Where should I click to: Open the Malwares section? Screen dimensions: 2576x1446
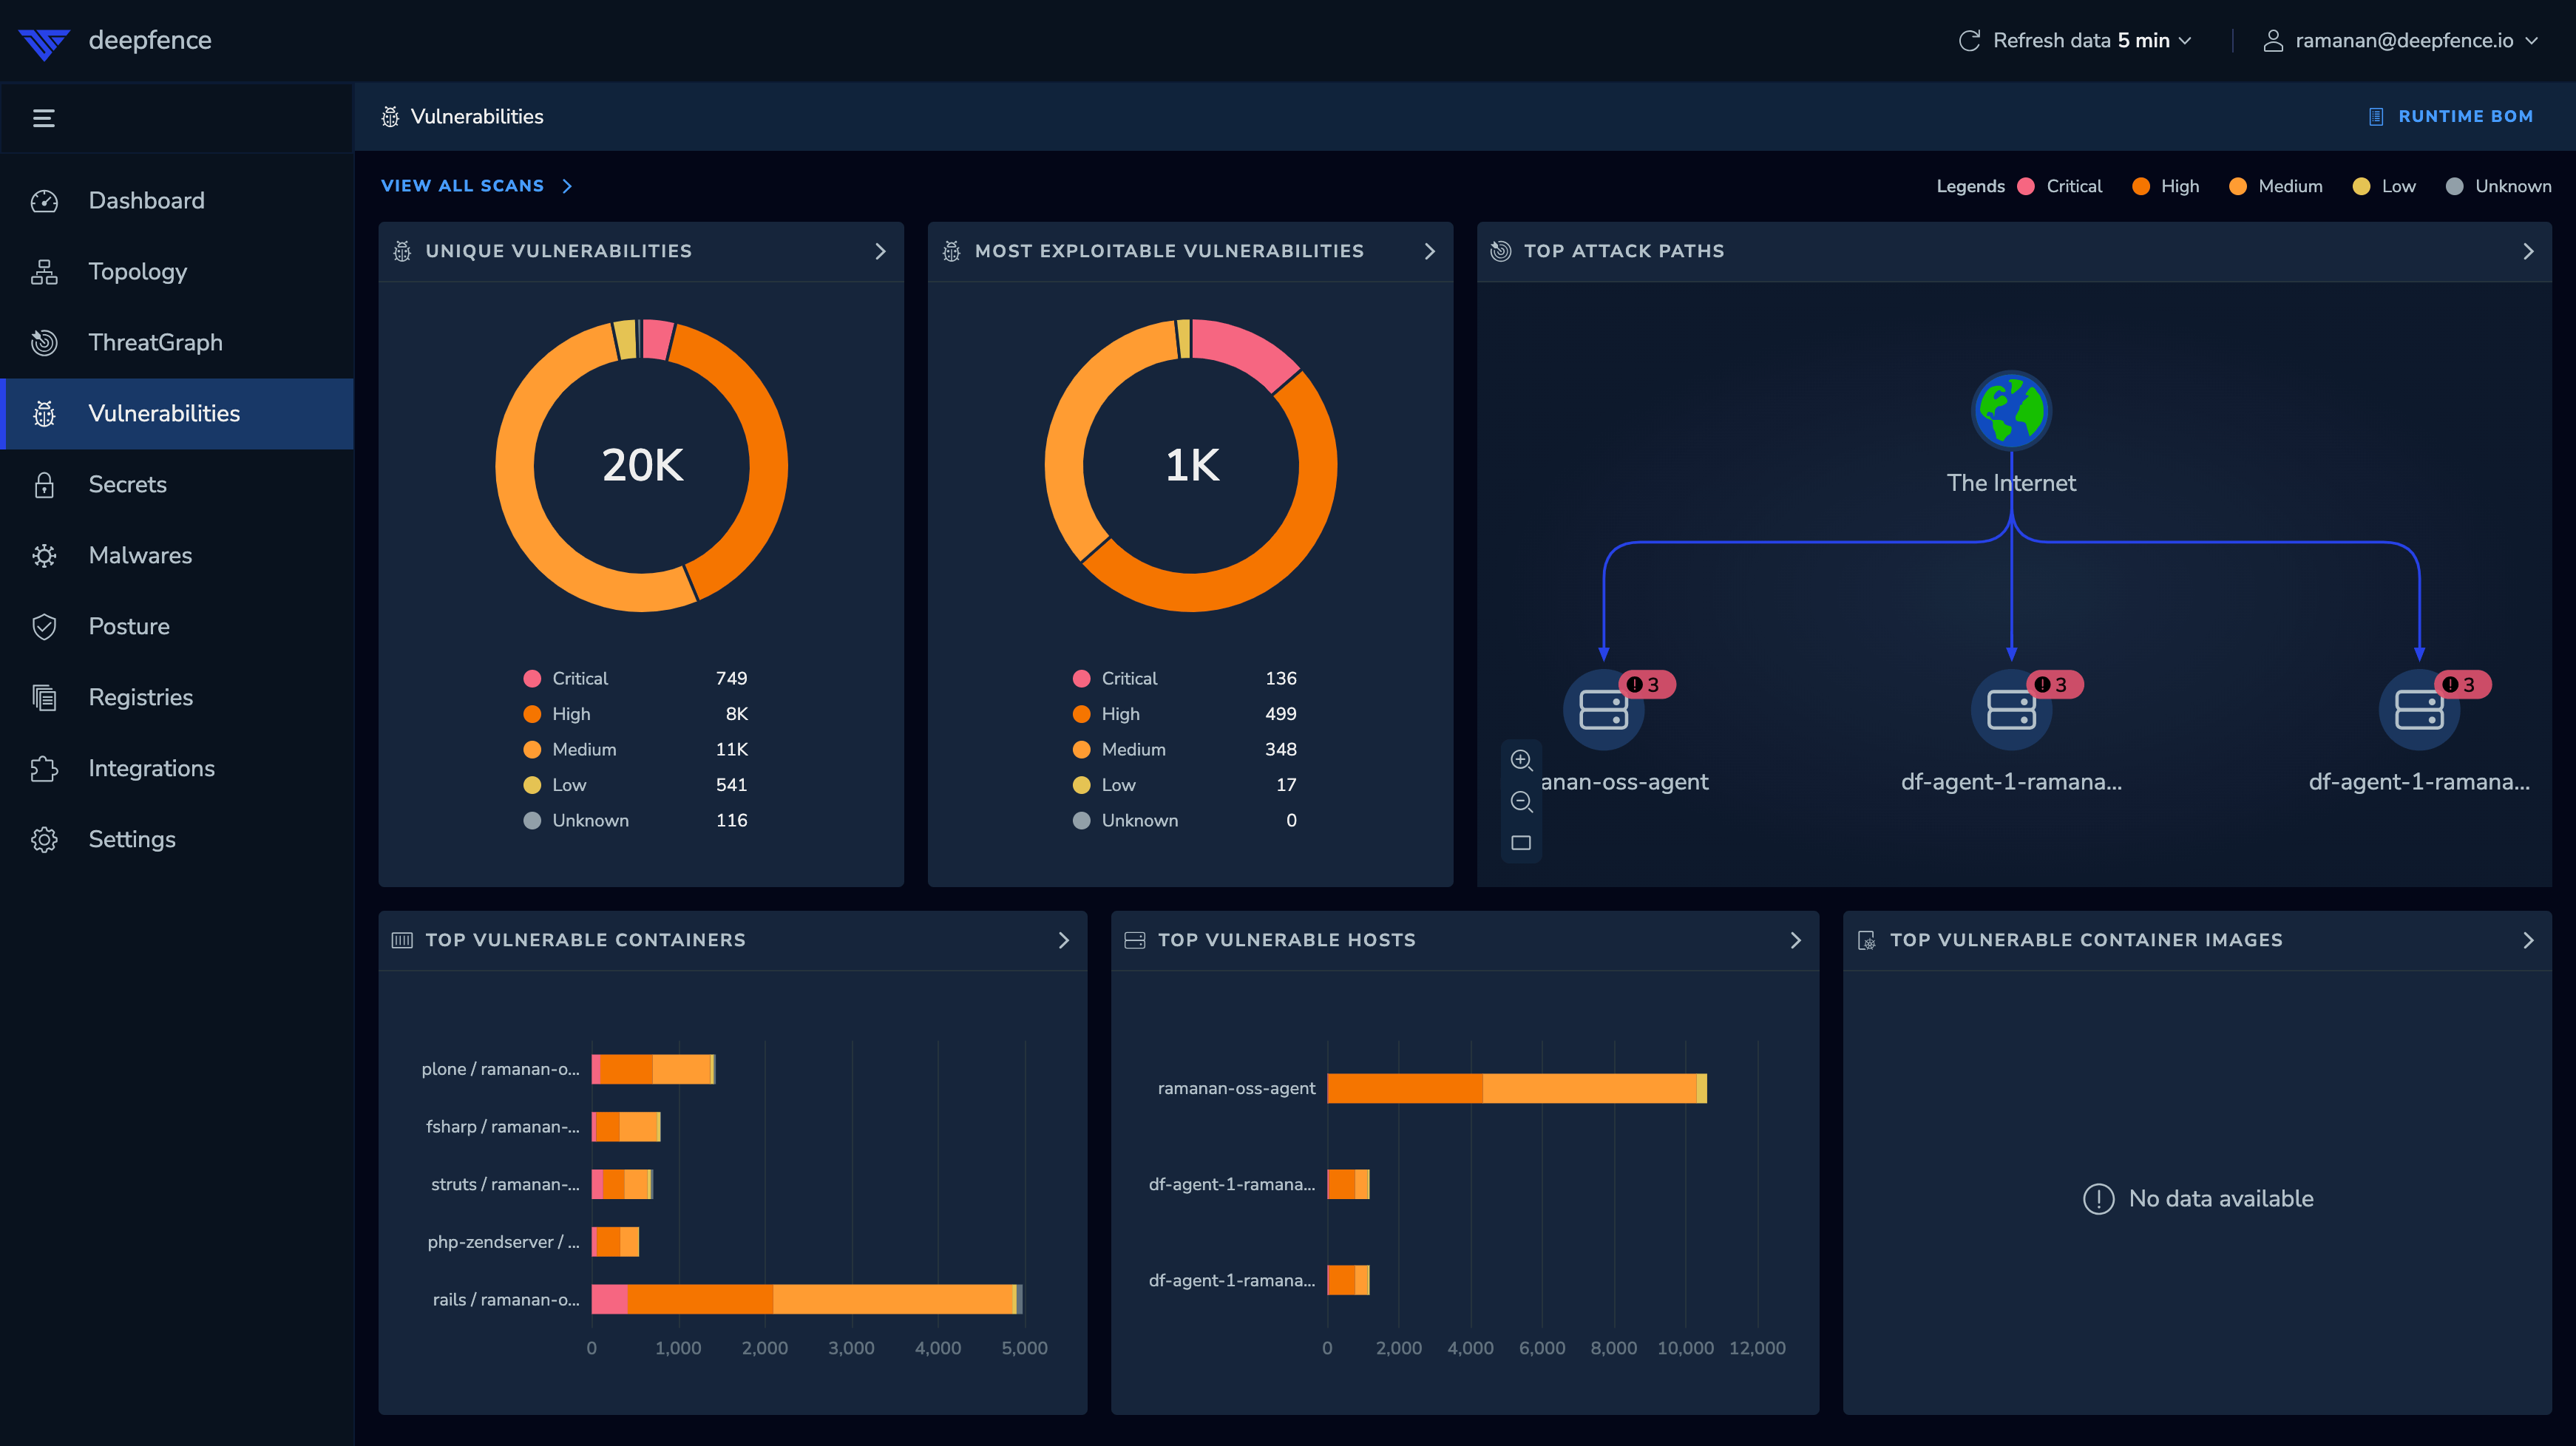tap(177, 556)
